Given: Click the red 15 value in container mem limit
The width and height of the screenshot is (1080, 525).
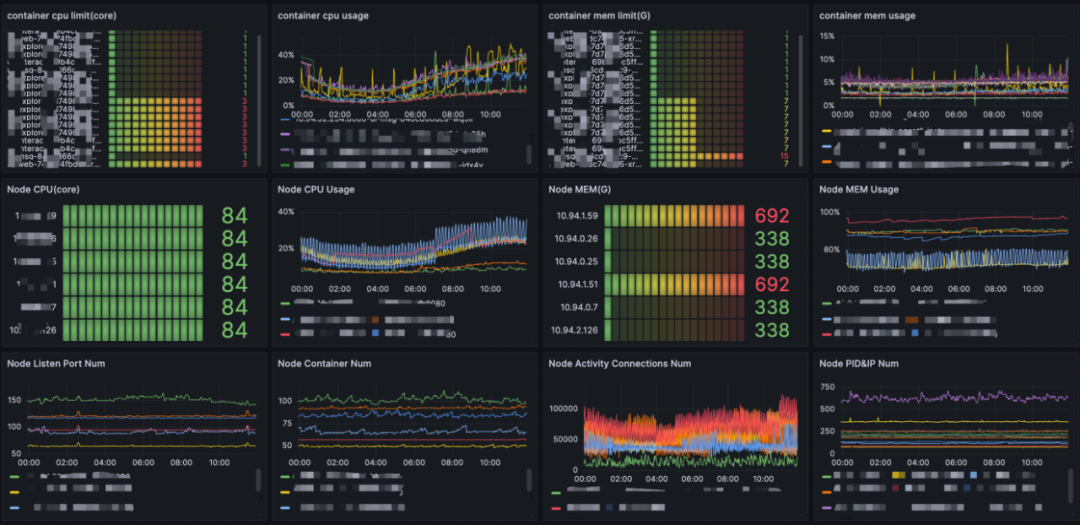Looking at the screenshot, I should coord(784,157).
